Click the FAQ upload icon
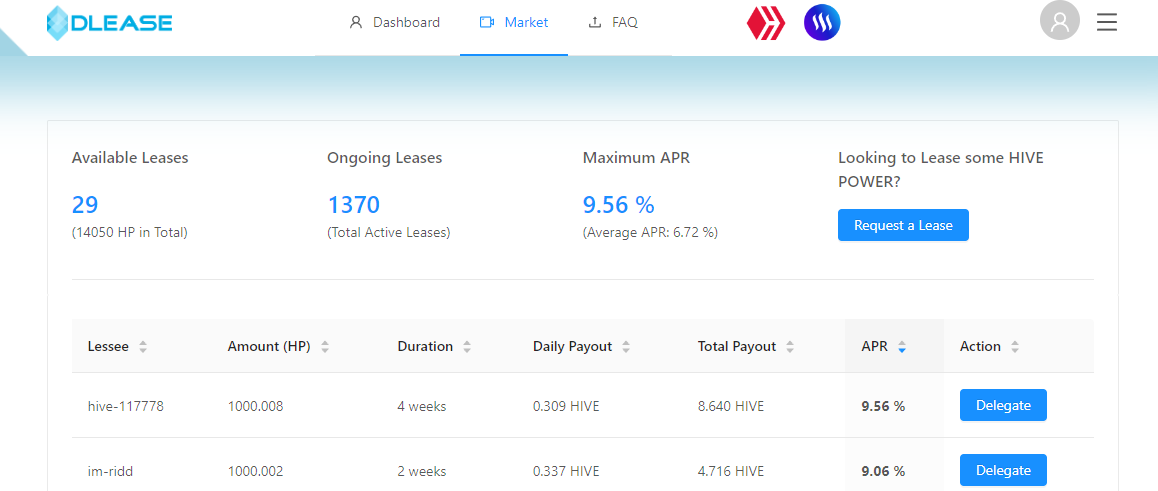Image resolution: width=1158 pixels, height=491 pixels. (x=595, y=22)
